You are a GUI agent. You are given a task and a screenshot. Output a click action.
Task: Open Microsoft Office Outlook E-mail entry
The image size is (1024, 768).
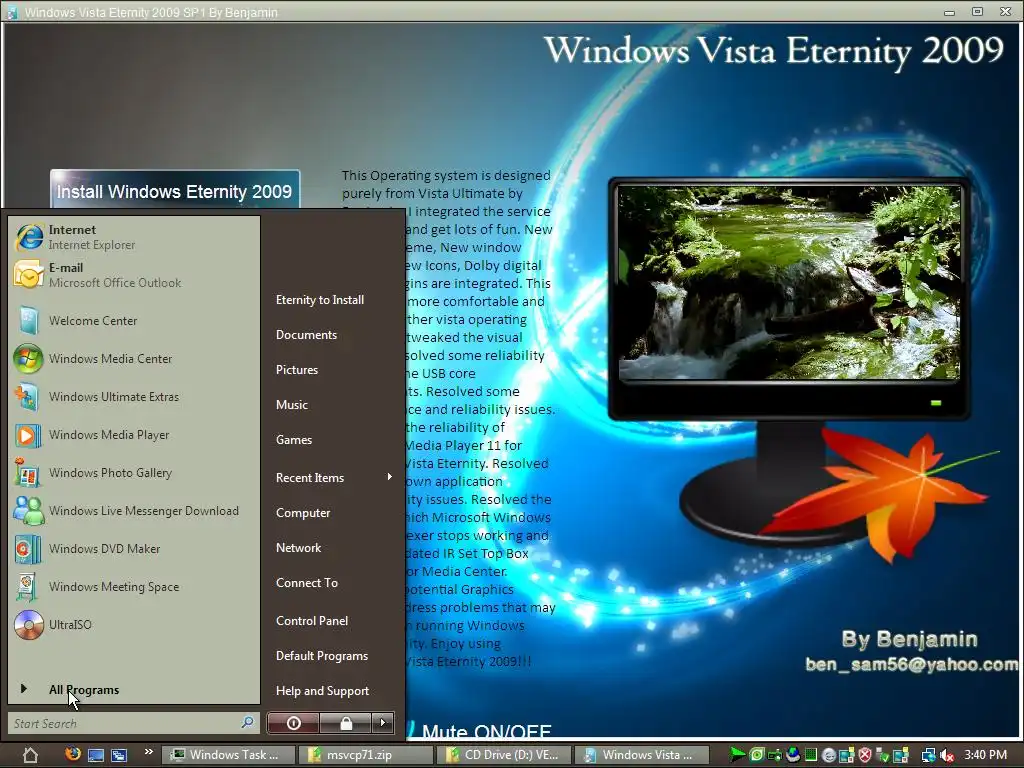(134, 275)
